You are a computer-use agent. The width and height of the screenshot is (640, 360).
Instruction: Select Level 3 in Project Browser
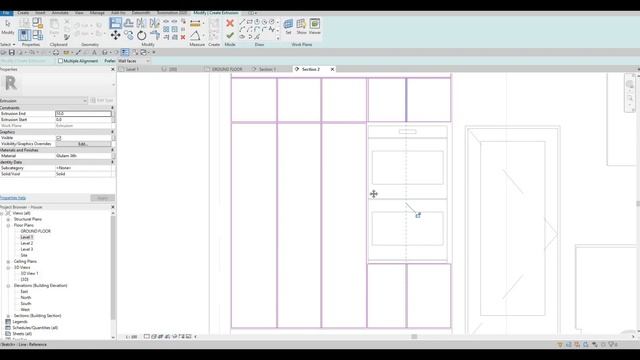(27, 249)
